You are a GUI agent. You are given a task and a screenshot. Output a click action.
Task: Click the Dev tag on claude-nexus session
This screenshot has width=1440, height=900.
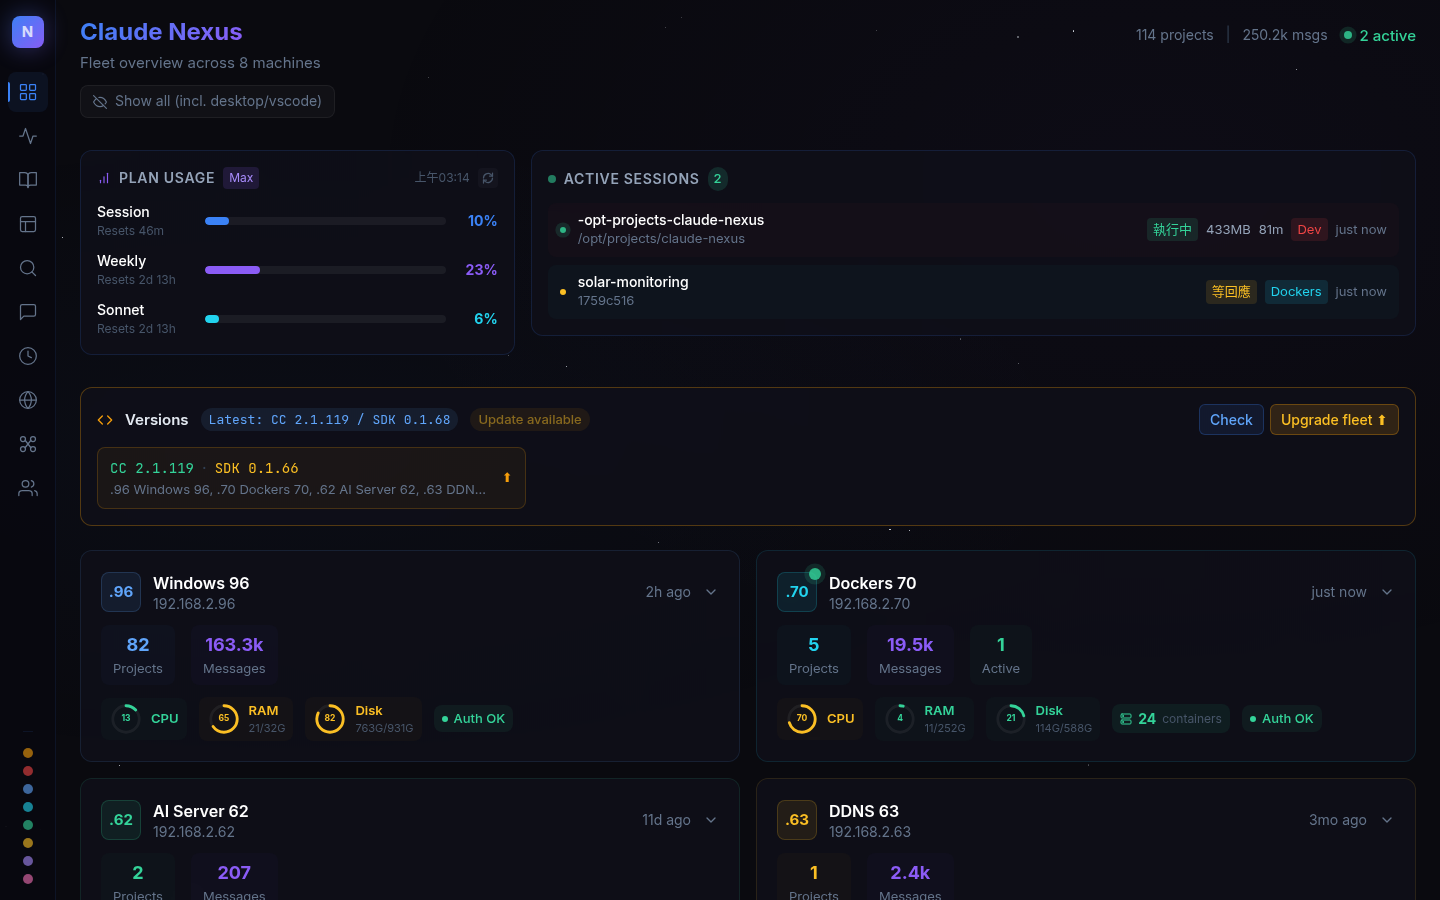point(1309,230)
